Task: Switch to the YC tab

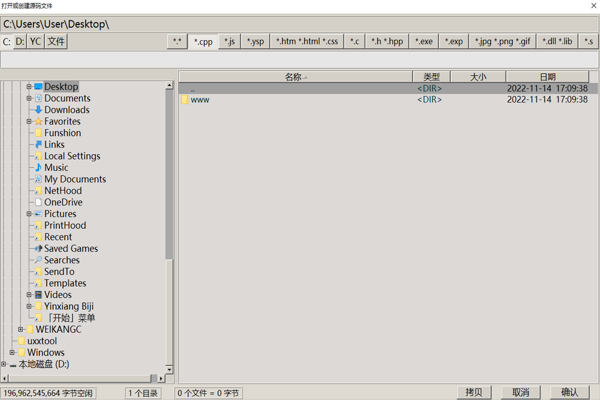Action: point(35,42)
